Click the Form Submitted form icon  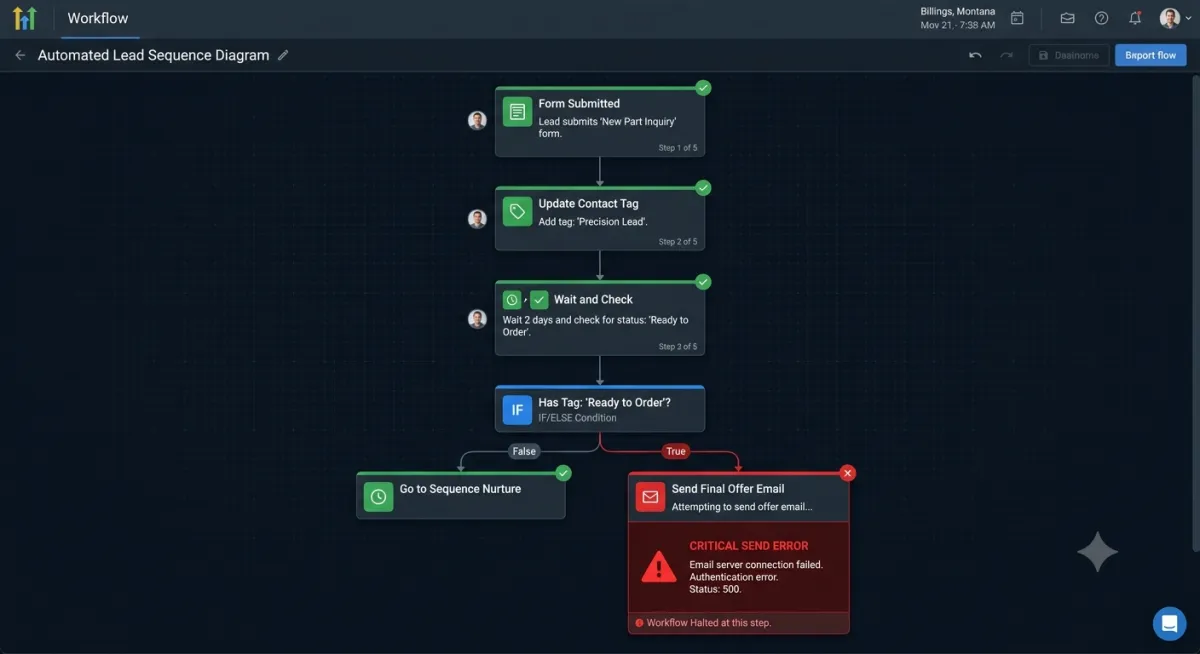pos(517,112)
